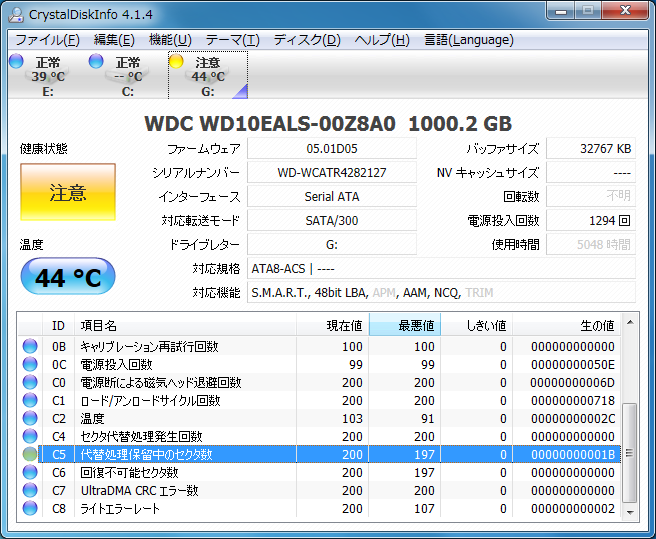
Task: Click the green status orb in row C5
Action: pyautogui.click(x=30, y=454)
